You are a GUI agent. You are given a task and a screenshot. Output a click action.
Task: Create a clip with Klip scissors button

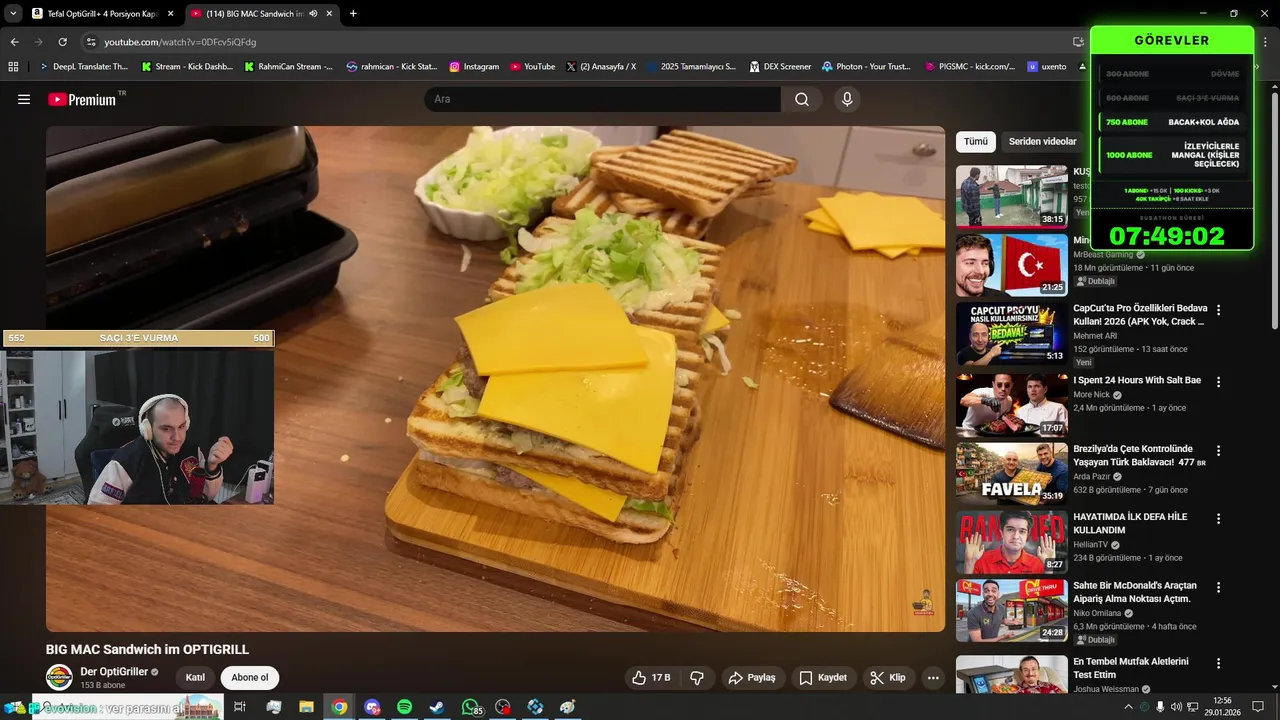pyautogui.click(x=888, y=678)
